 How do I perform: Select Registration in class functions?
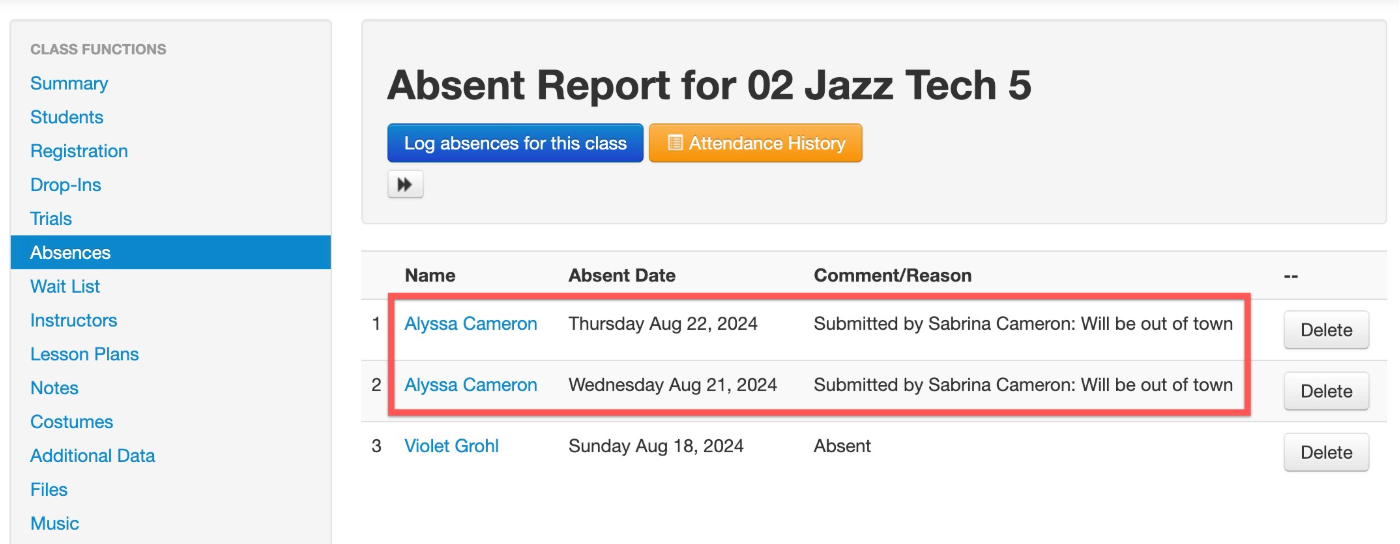[79, 151]
